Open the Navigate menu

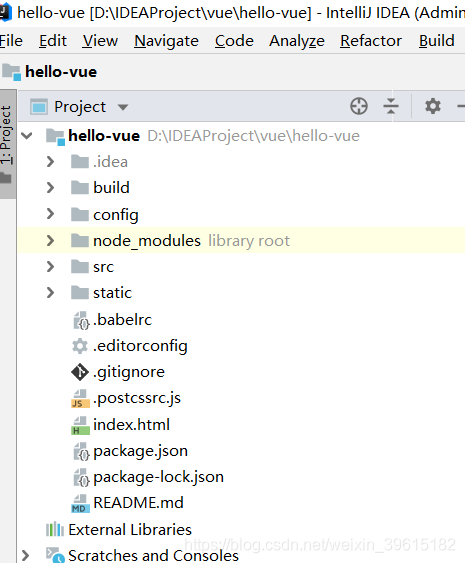[166, 41]
